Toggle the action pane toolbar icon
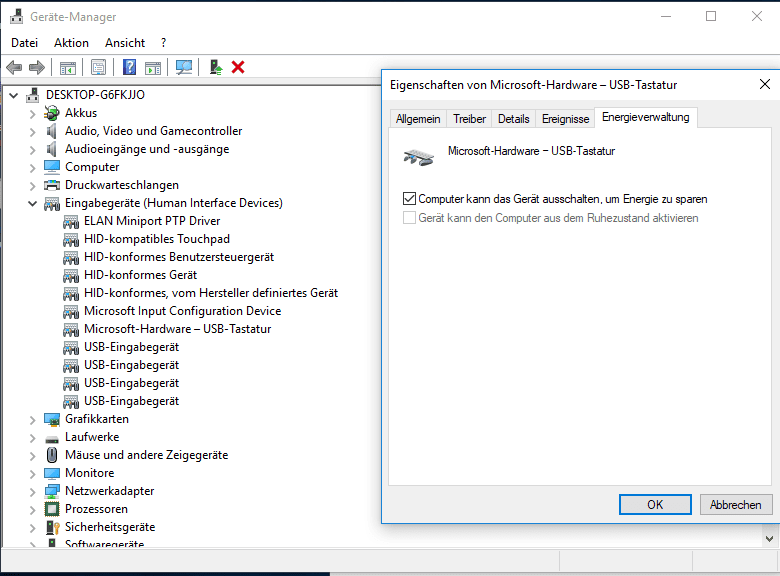 (153, 67)
